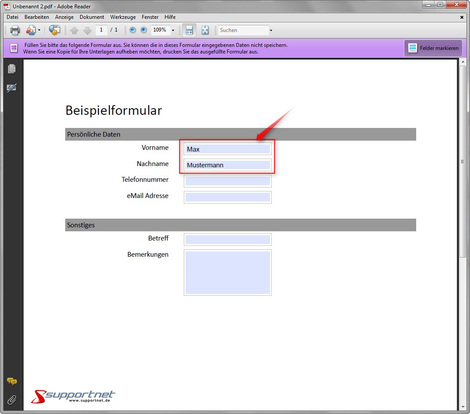The height and width of the screenshot is (414, 470).
Task: Open the Signatures panel icon in sidebar
Action: pyautogui.click(x=12, y=88)
